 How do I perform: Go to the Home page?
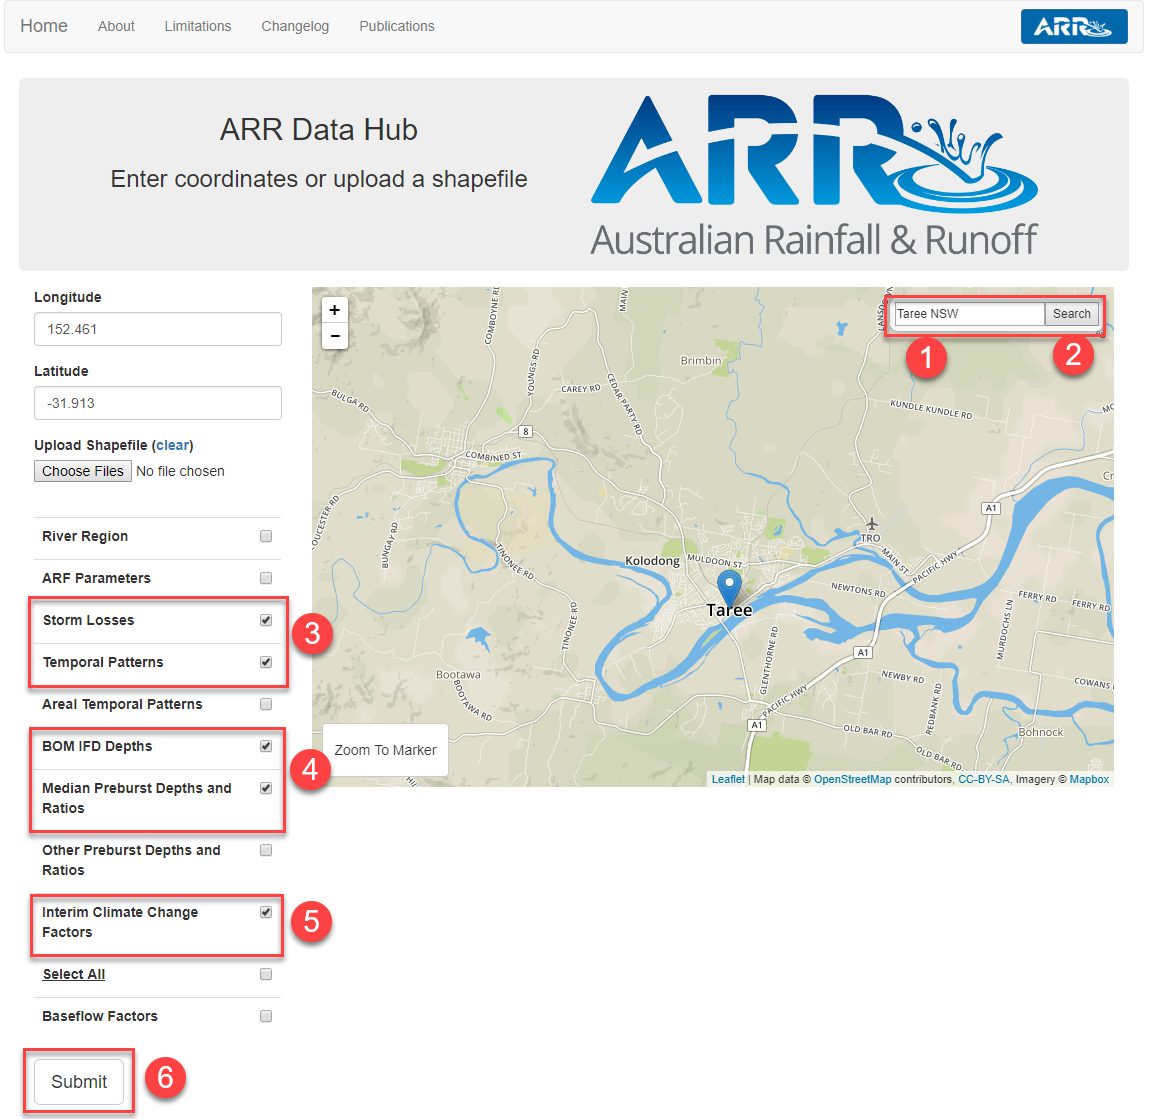coord(44,26)
